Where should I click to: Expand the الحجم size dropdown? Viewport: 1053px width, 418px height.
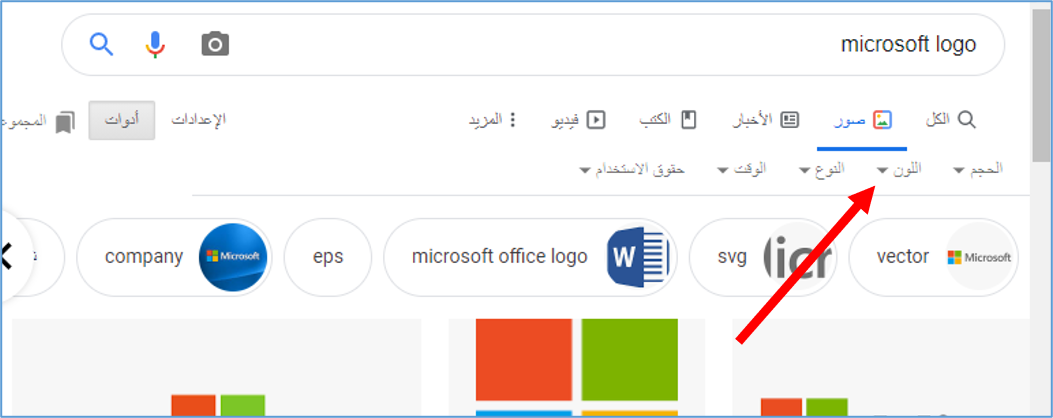978,169
